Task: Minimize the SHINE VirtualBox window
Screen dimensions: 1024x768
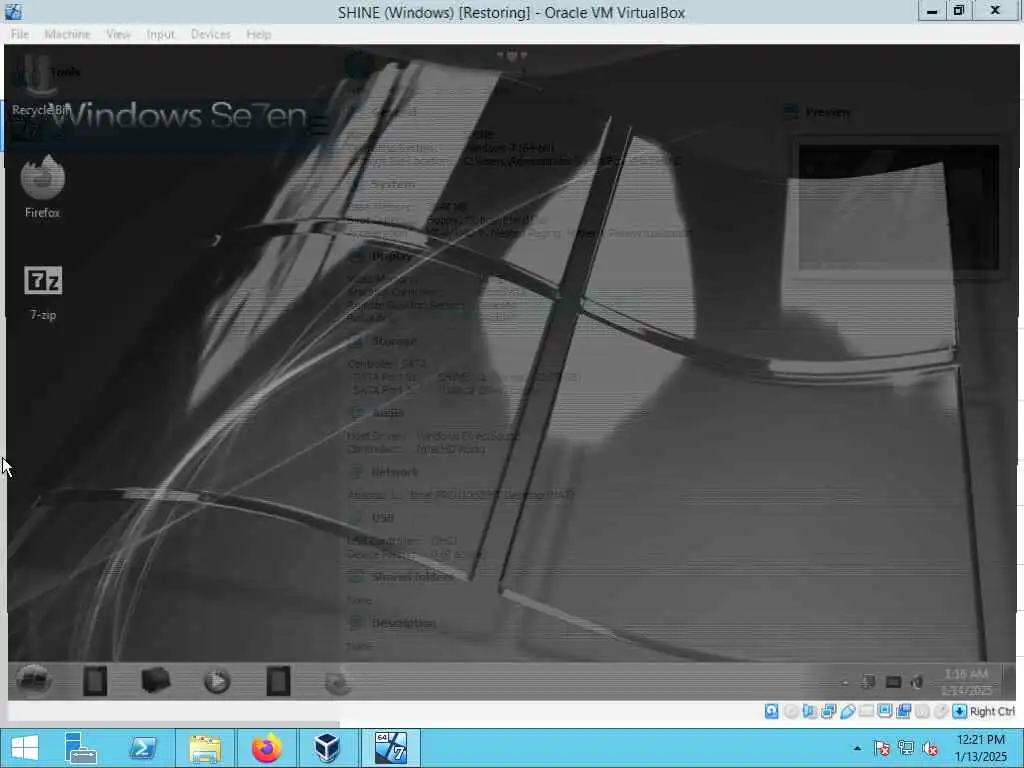Action: pyautogui.click(x=932, y=10)
